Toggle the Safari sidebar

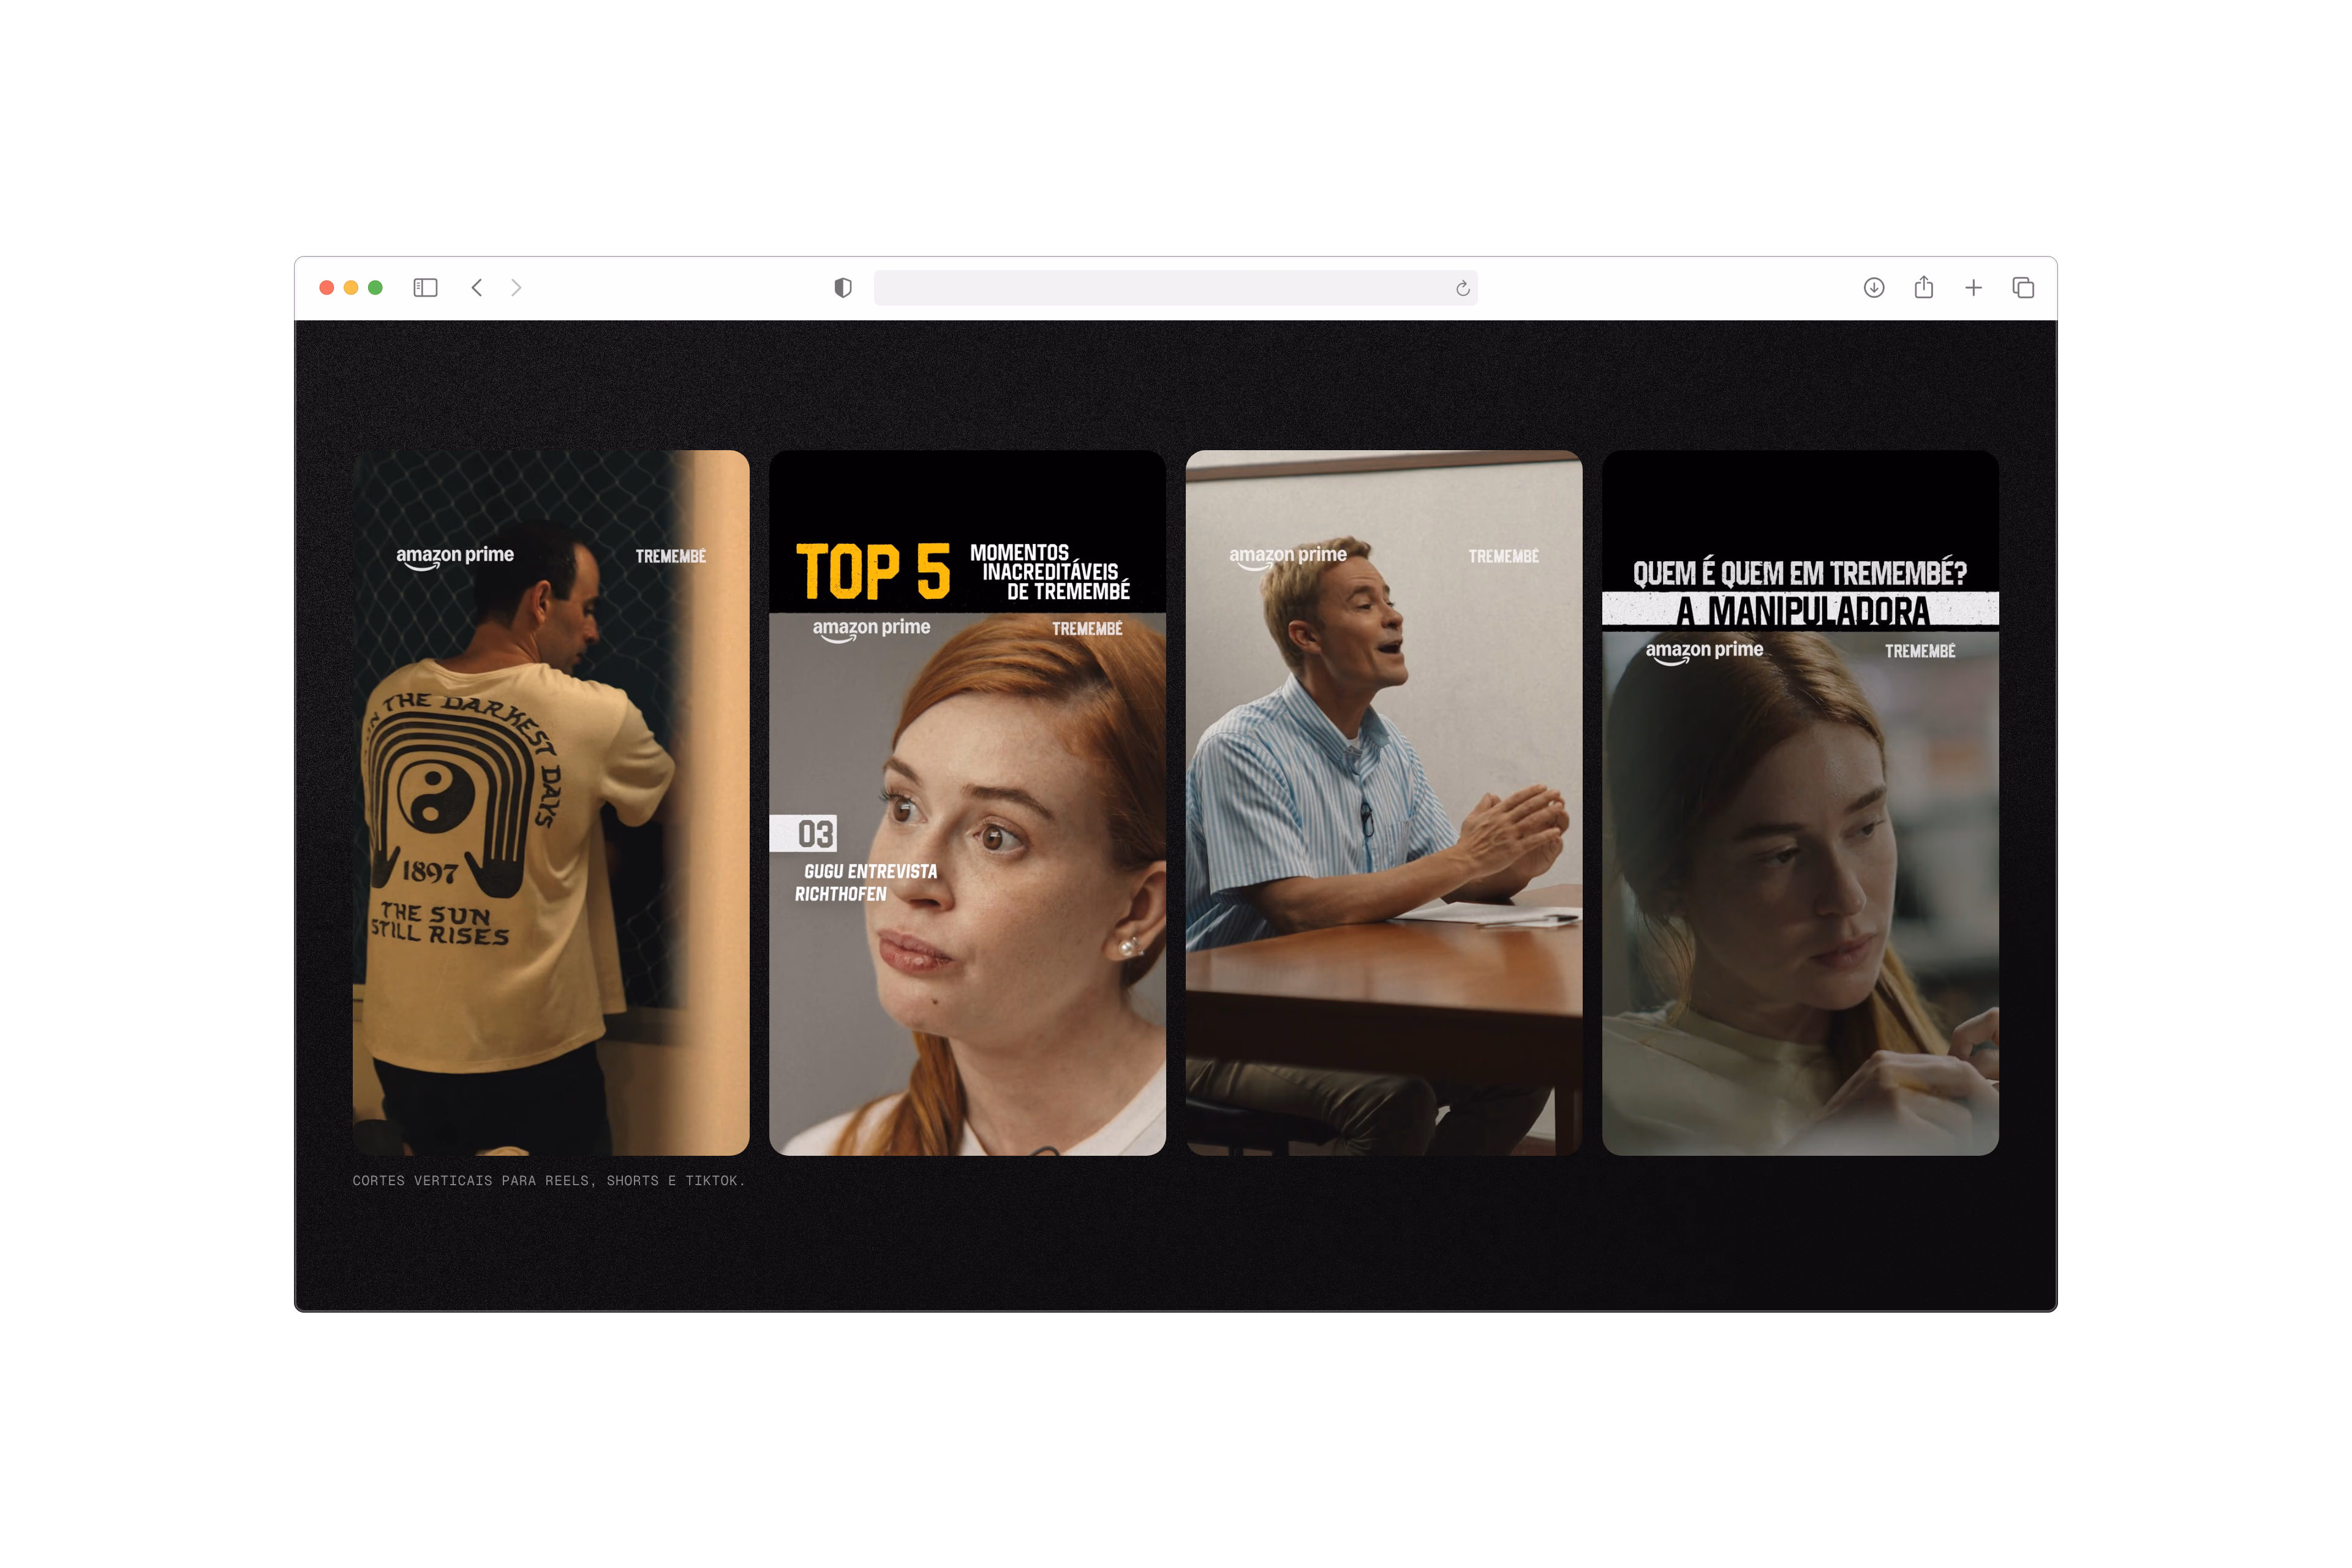425,288
